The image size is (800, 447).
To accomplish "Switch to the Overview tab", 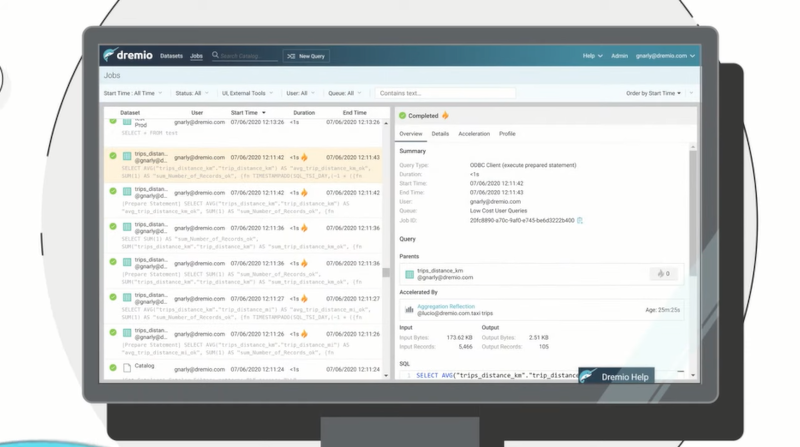I will coord(411,134).
